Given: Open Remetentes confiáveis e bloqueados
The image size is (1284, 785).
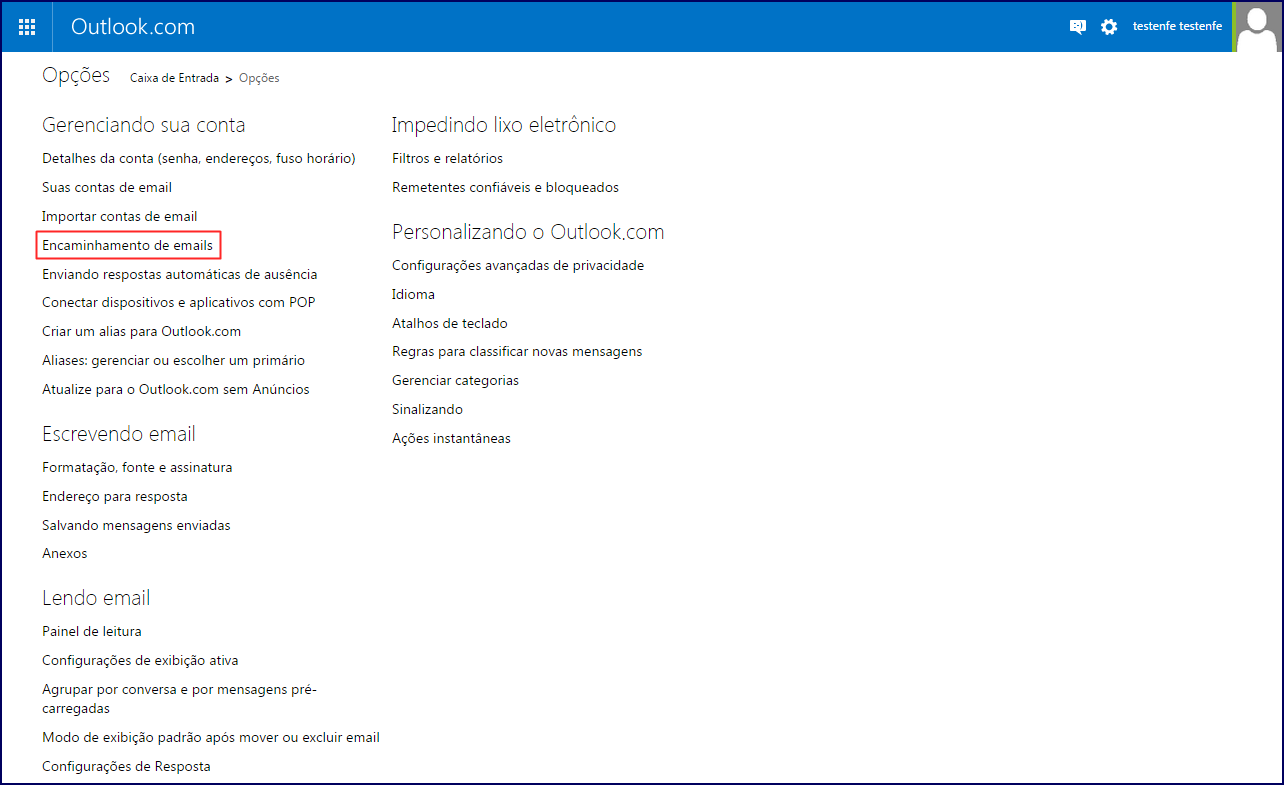Looking at the screenshot, I should [x=506, y=187].
